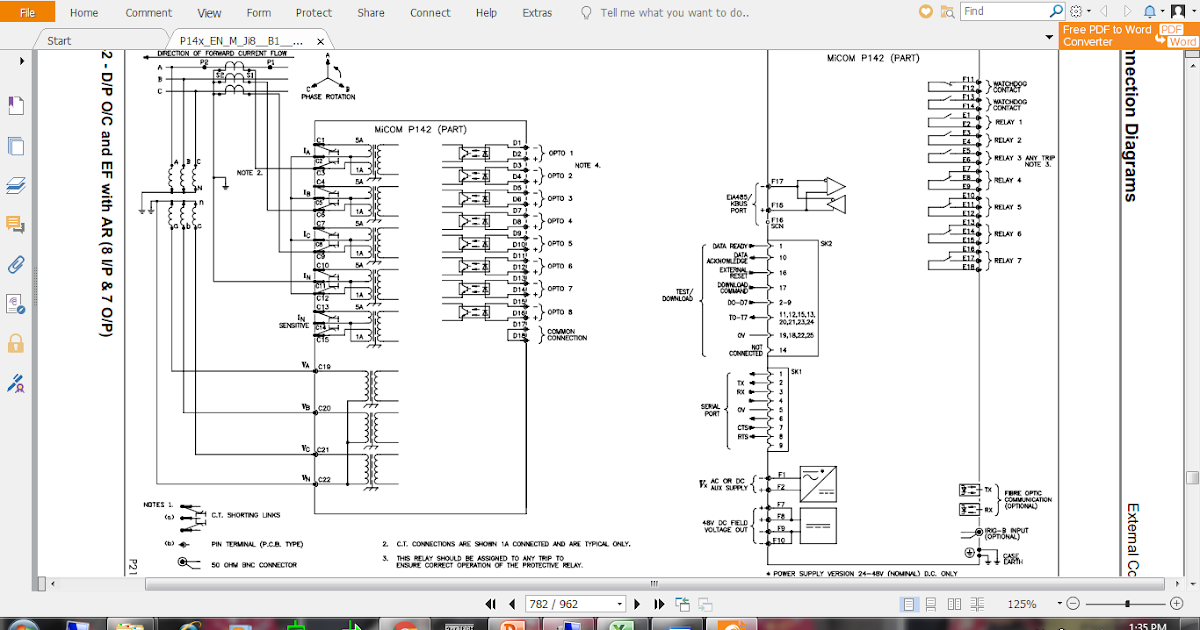Enable continuous scrolling page view
The image size is (1200, 630).
pos(929,603)
